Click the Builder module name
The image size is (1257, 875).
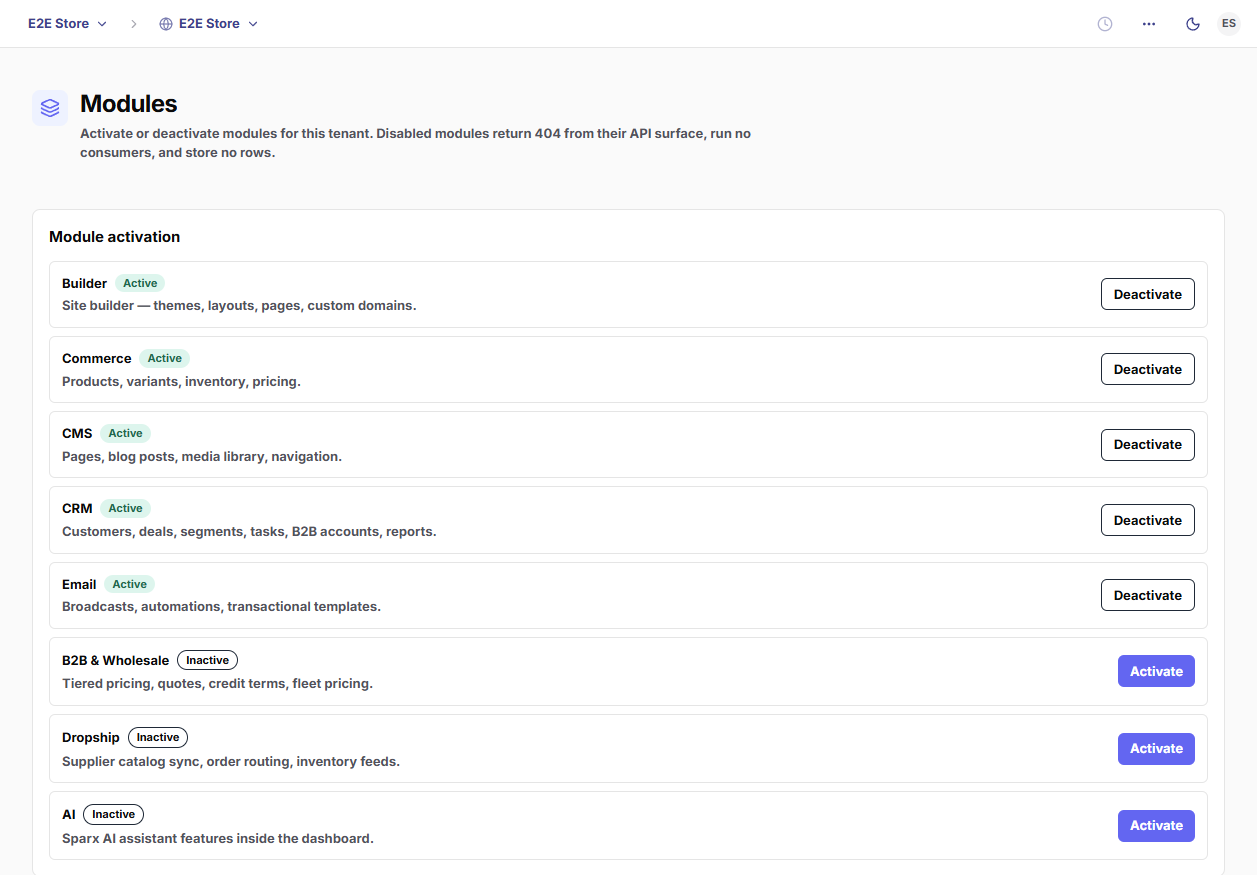pyautogui.click(x=84, y=284)
